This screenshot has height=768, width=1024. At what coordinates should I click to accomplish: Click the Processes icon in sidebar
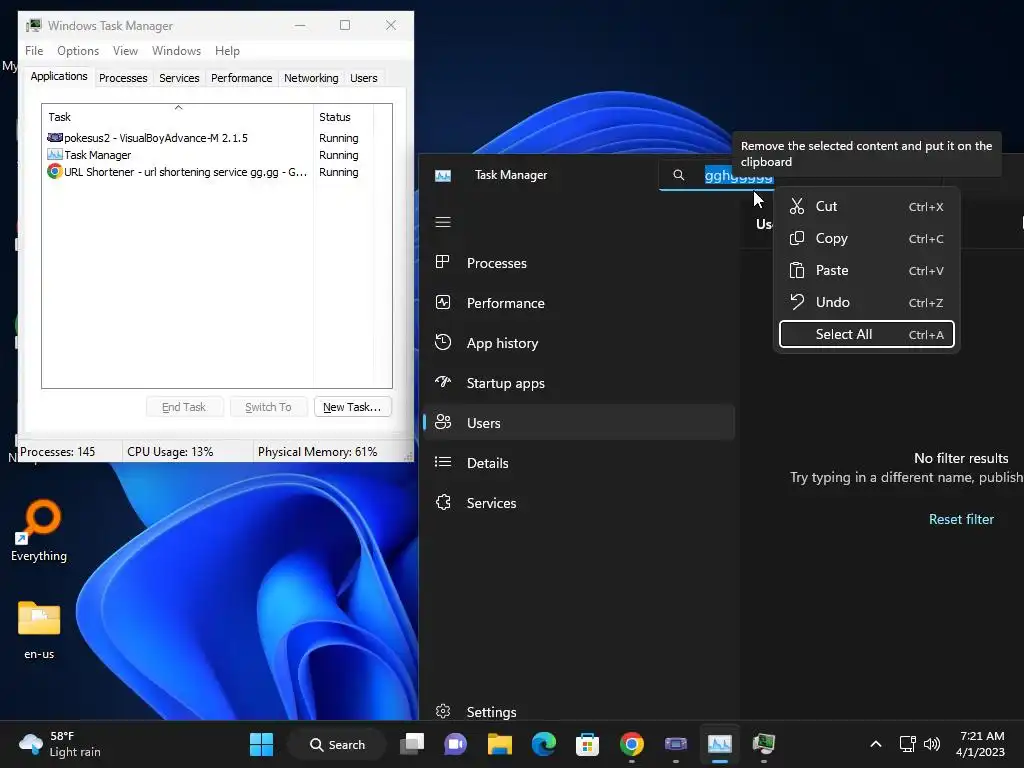point(443,263)
